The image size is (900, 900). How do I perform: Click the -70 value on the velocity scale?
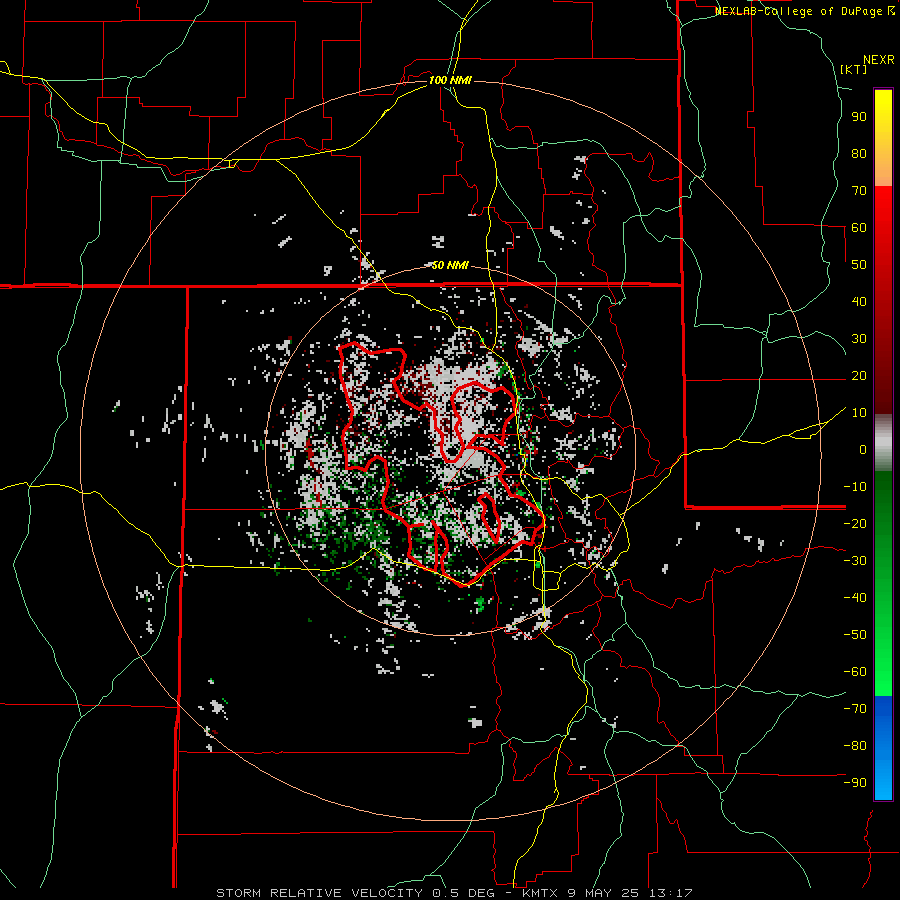[x=855, y=709]
